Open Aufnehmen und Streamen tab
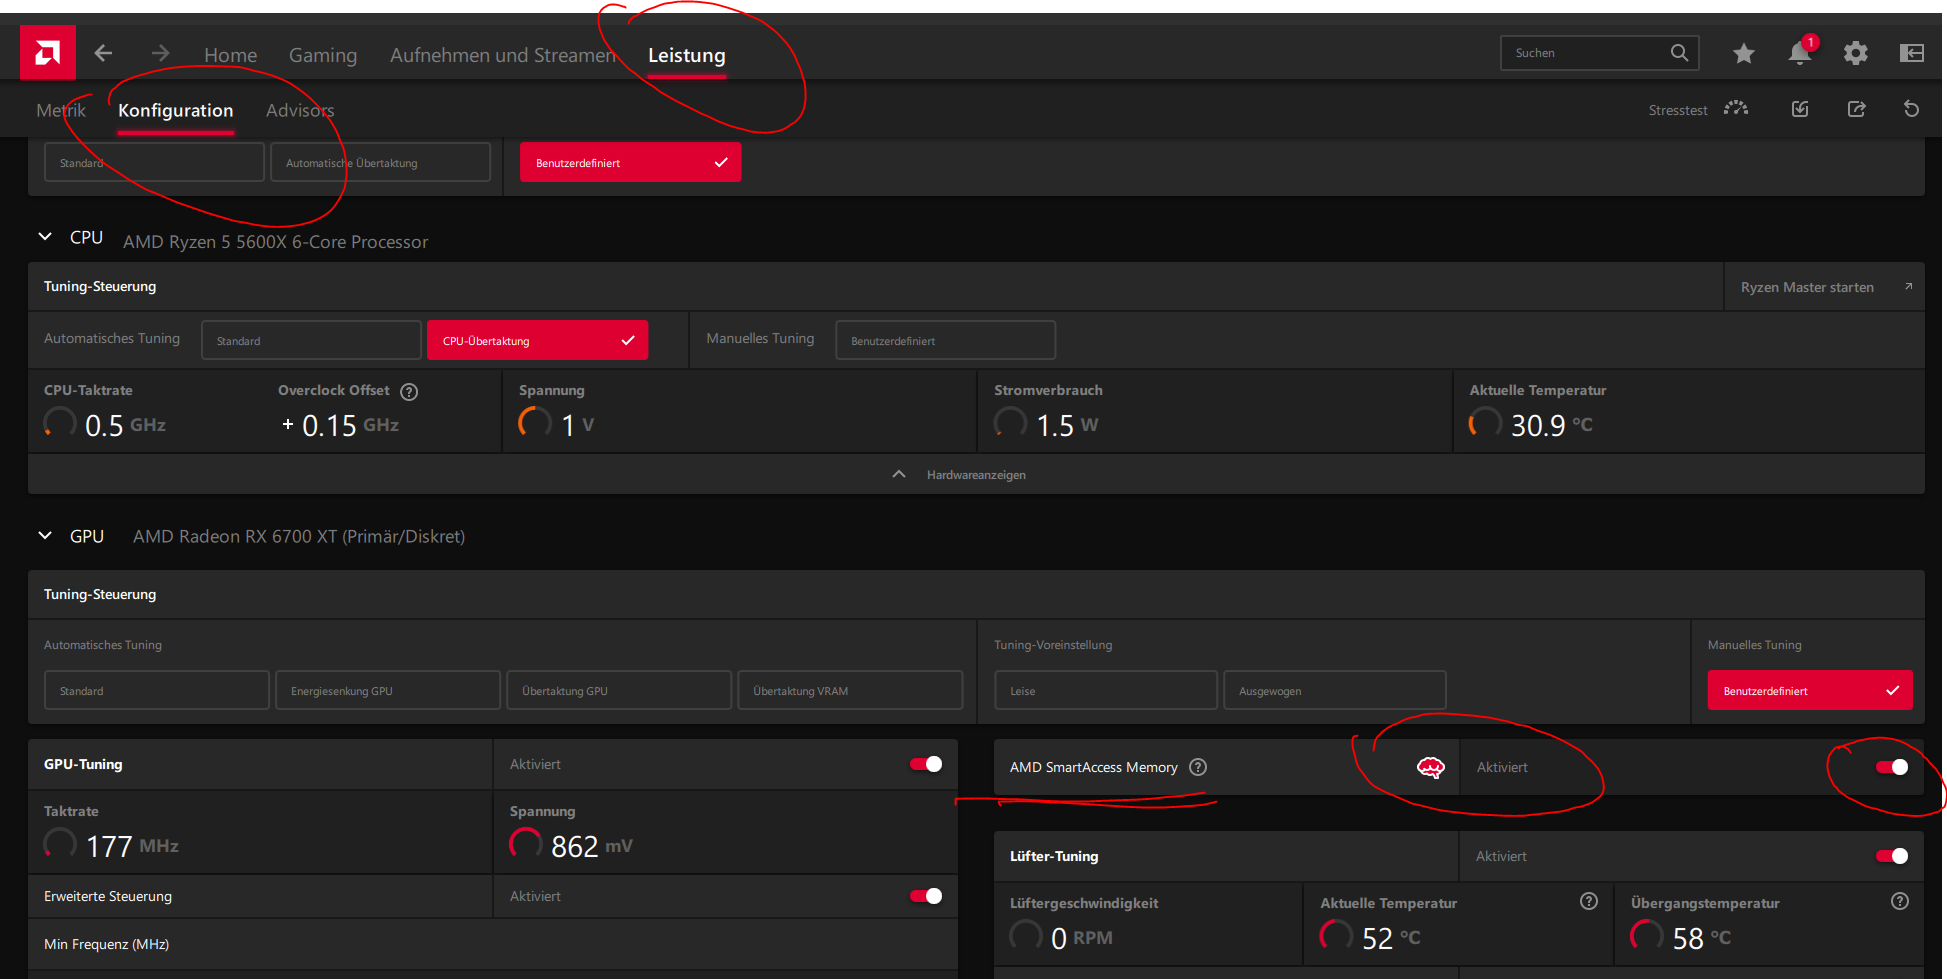Image resolution: width=1947 pixels, height=979 pixels. point(503,55)
